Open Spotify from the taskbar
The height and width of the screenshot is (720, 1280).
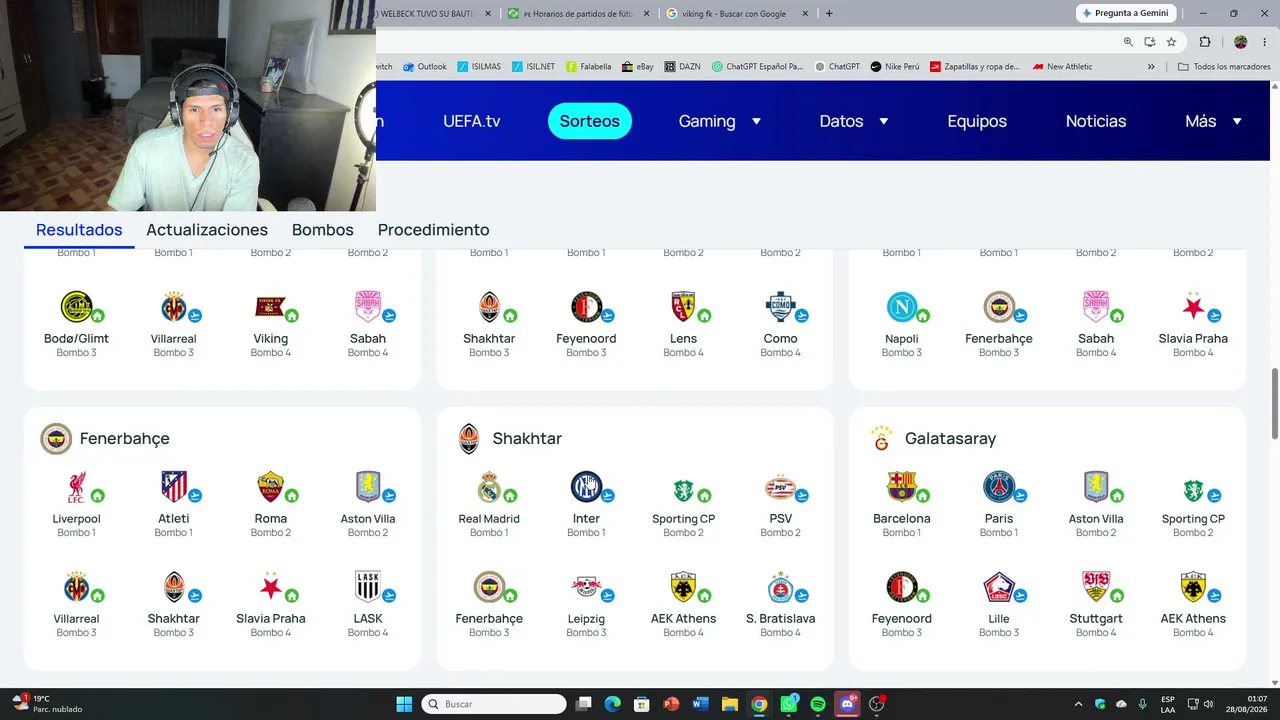click(x=817, y=704)
